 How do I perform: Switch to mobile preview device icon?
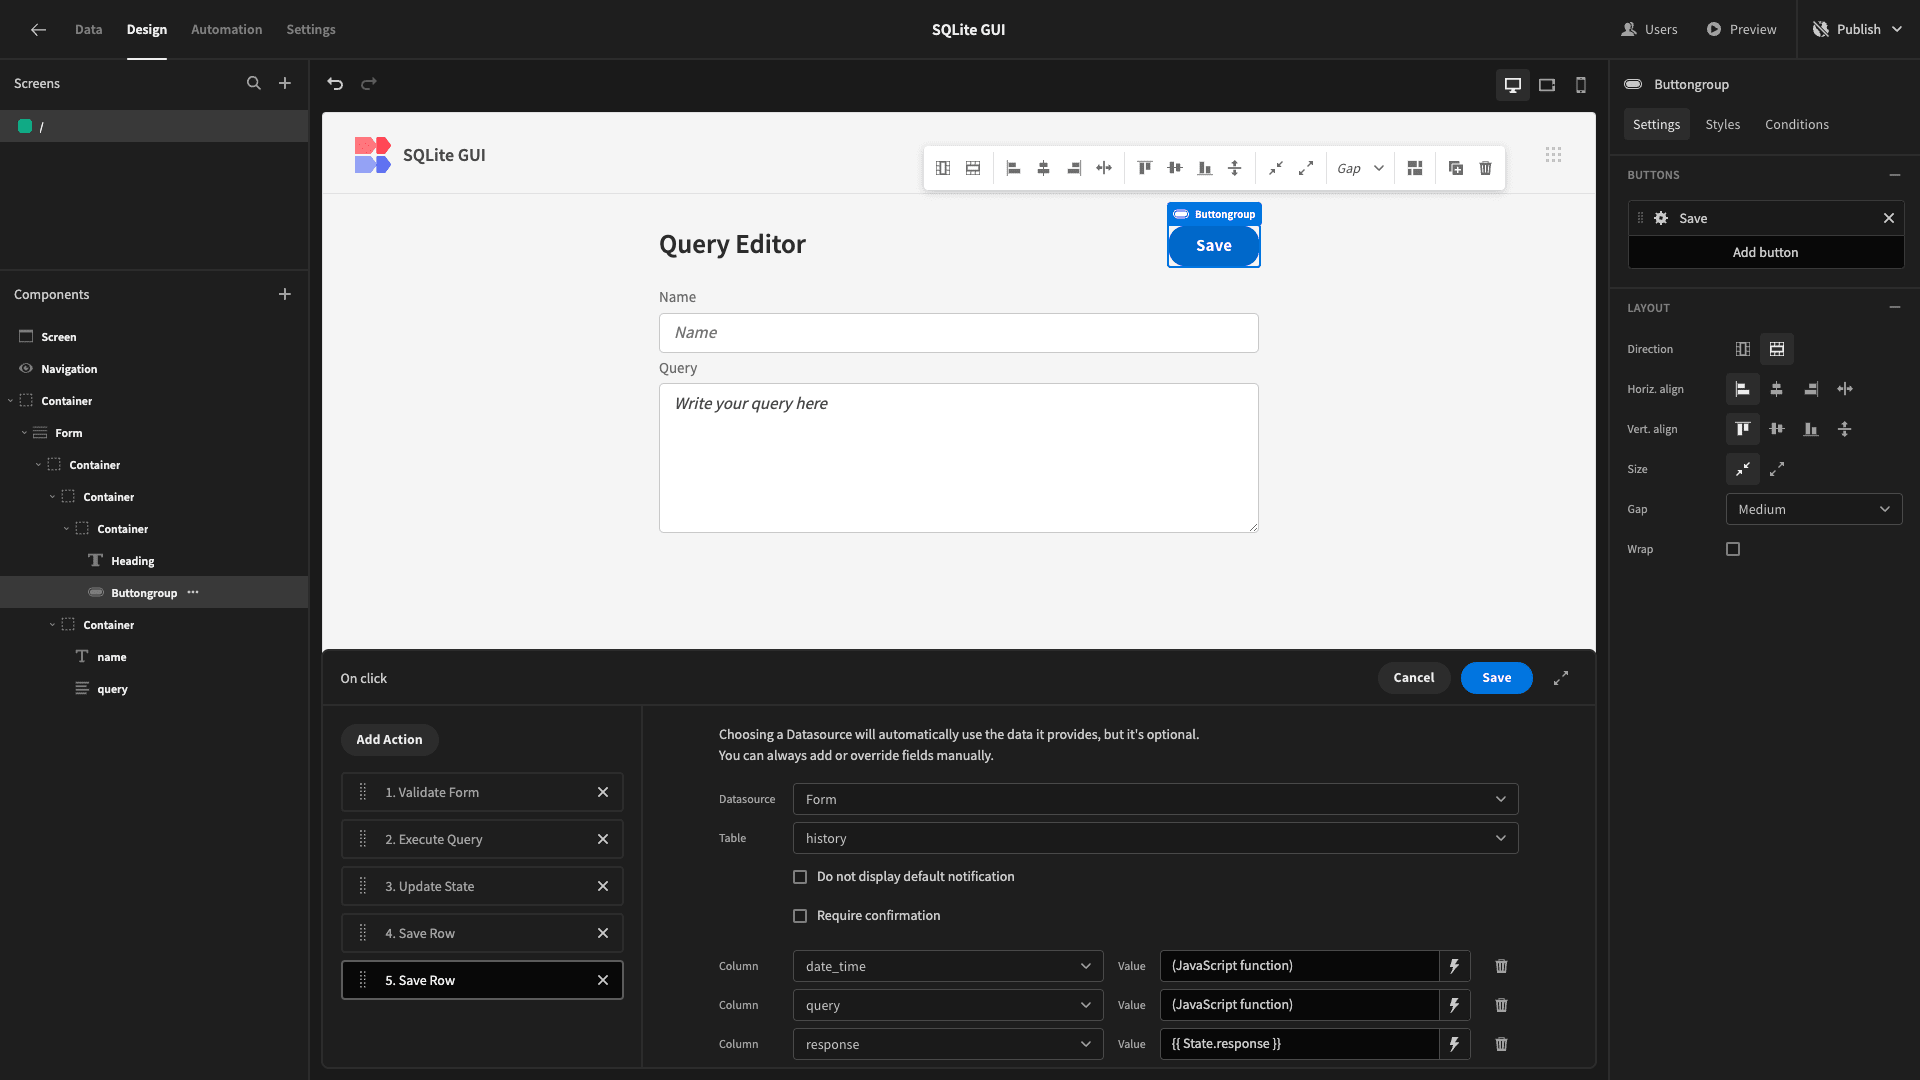1581,85
